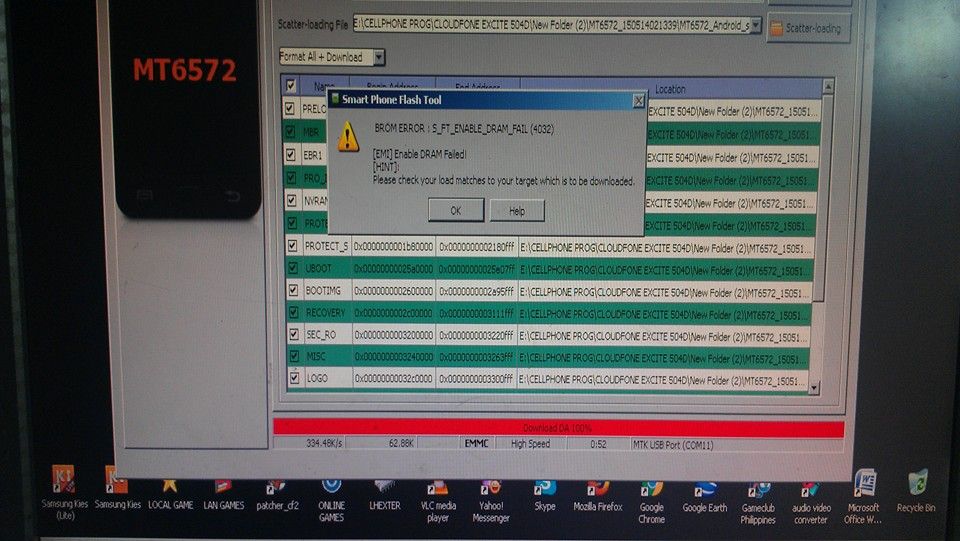Click the LOGO end address 0x000000003300fff
The height and width of the screenshot is (541, 960).
476,379
